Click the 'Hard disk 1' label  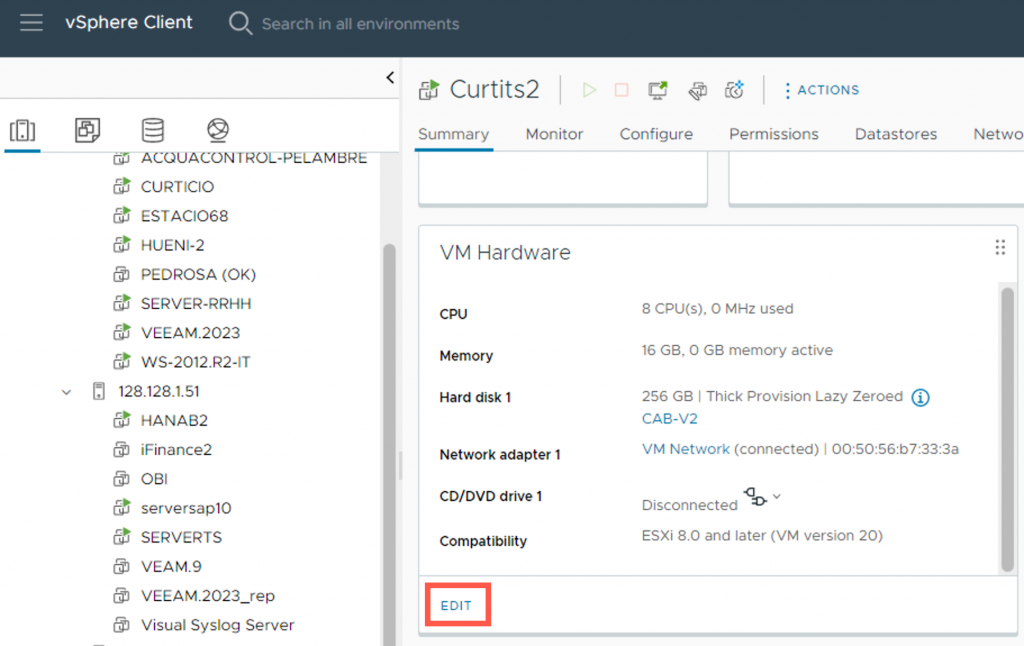click(x=475, y=398)
